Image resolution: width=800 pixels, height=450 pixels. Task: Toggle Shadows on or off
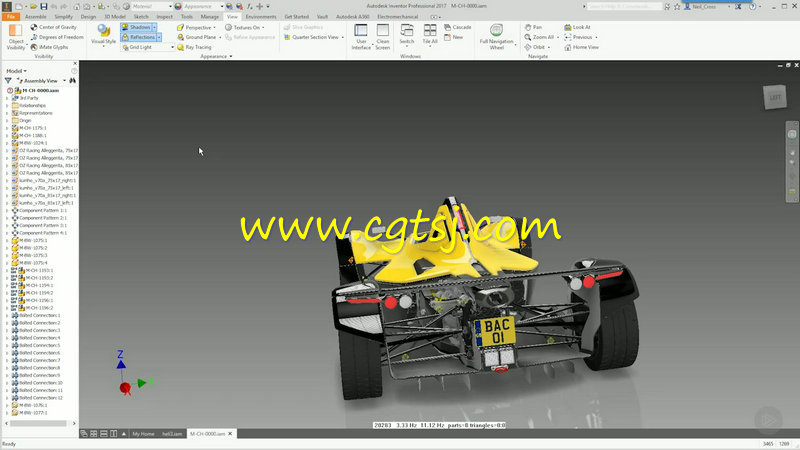pos(136,27)
